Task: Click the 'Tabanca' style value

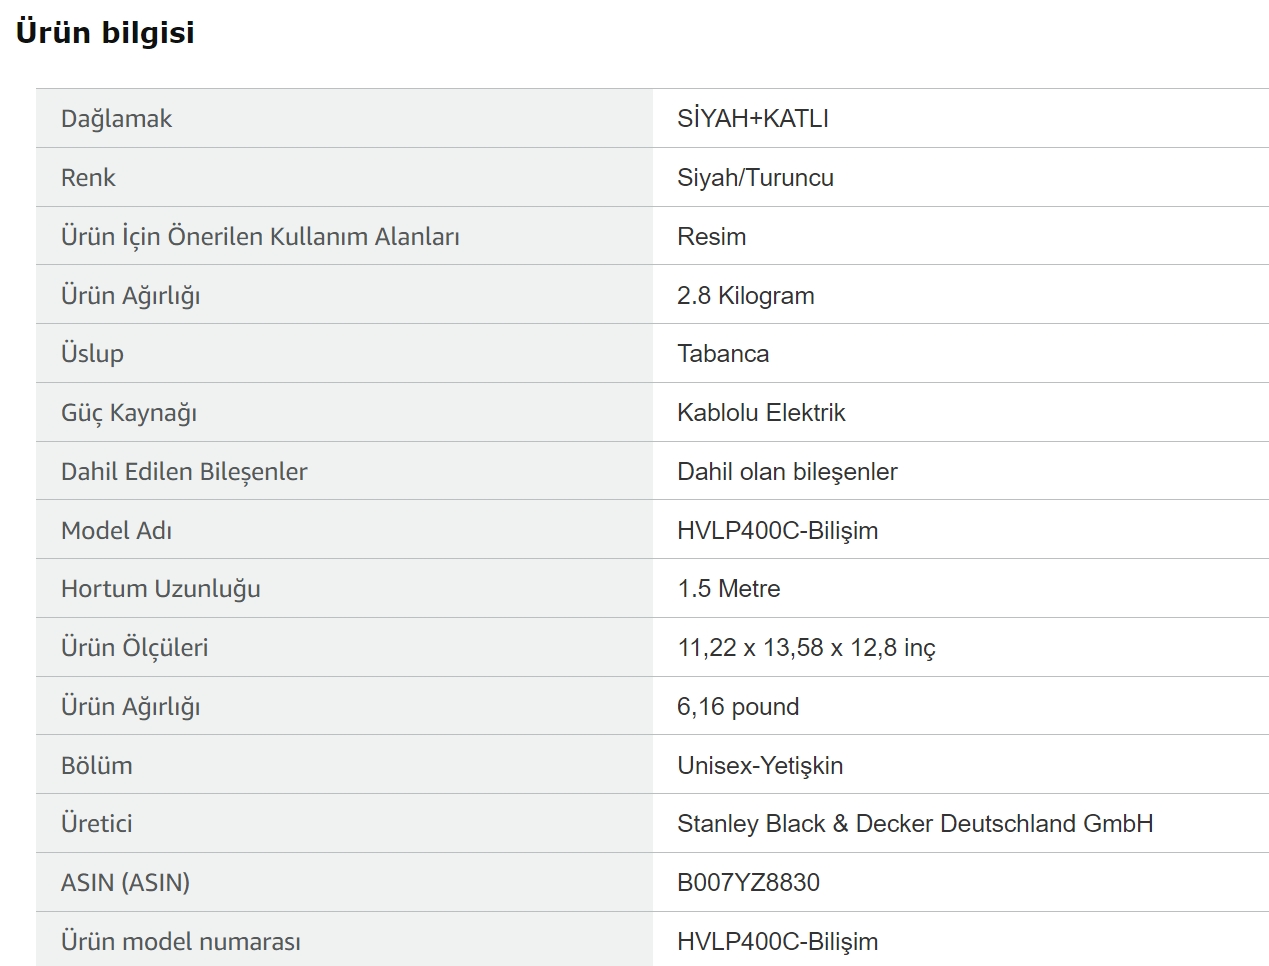Action: click(x=723, y=353)
